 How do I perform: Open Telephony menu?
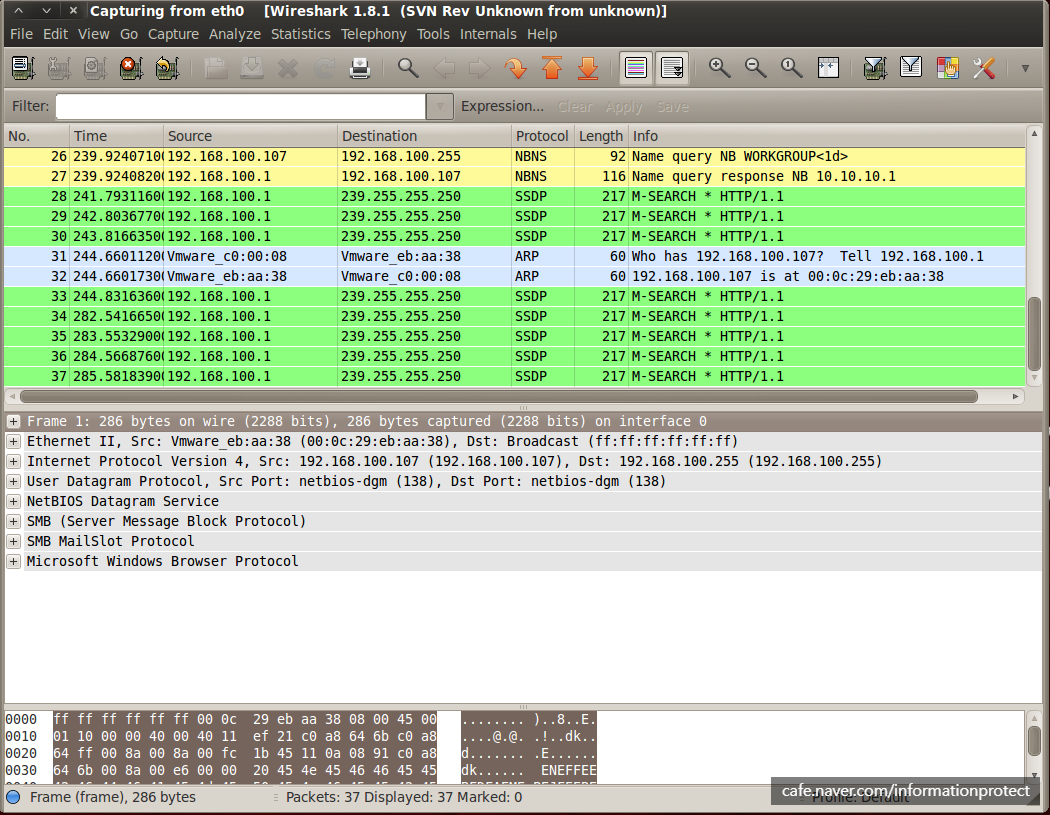[x=374, y=34]
